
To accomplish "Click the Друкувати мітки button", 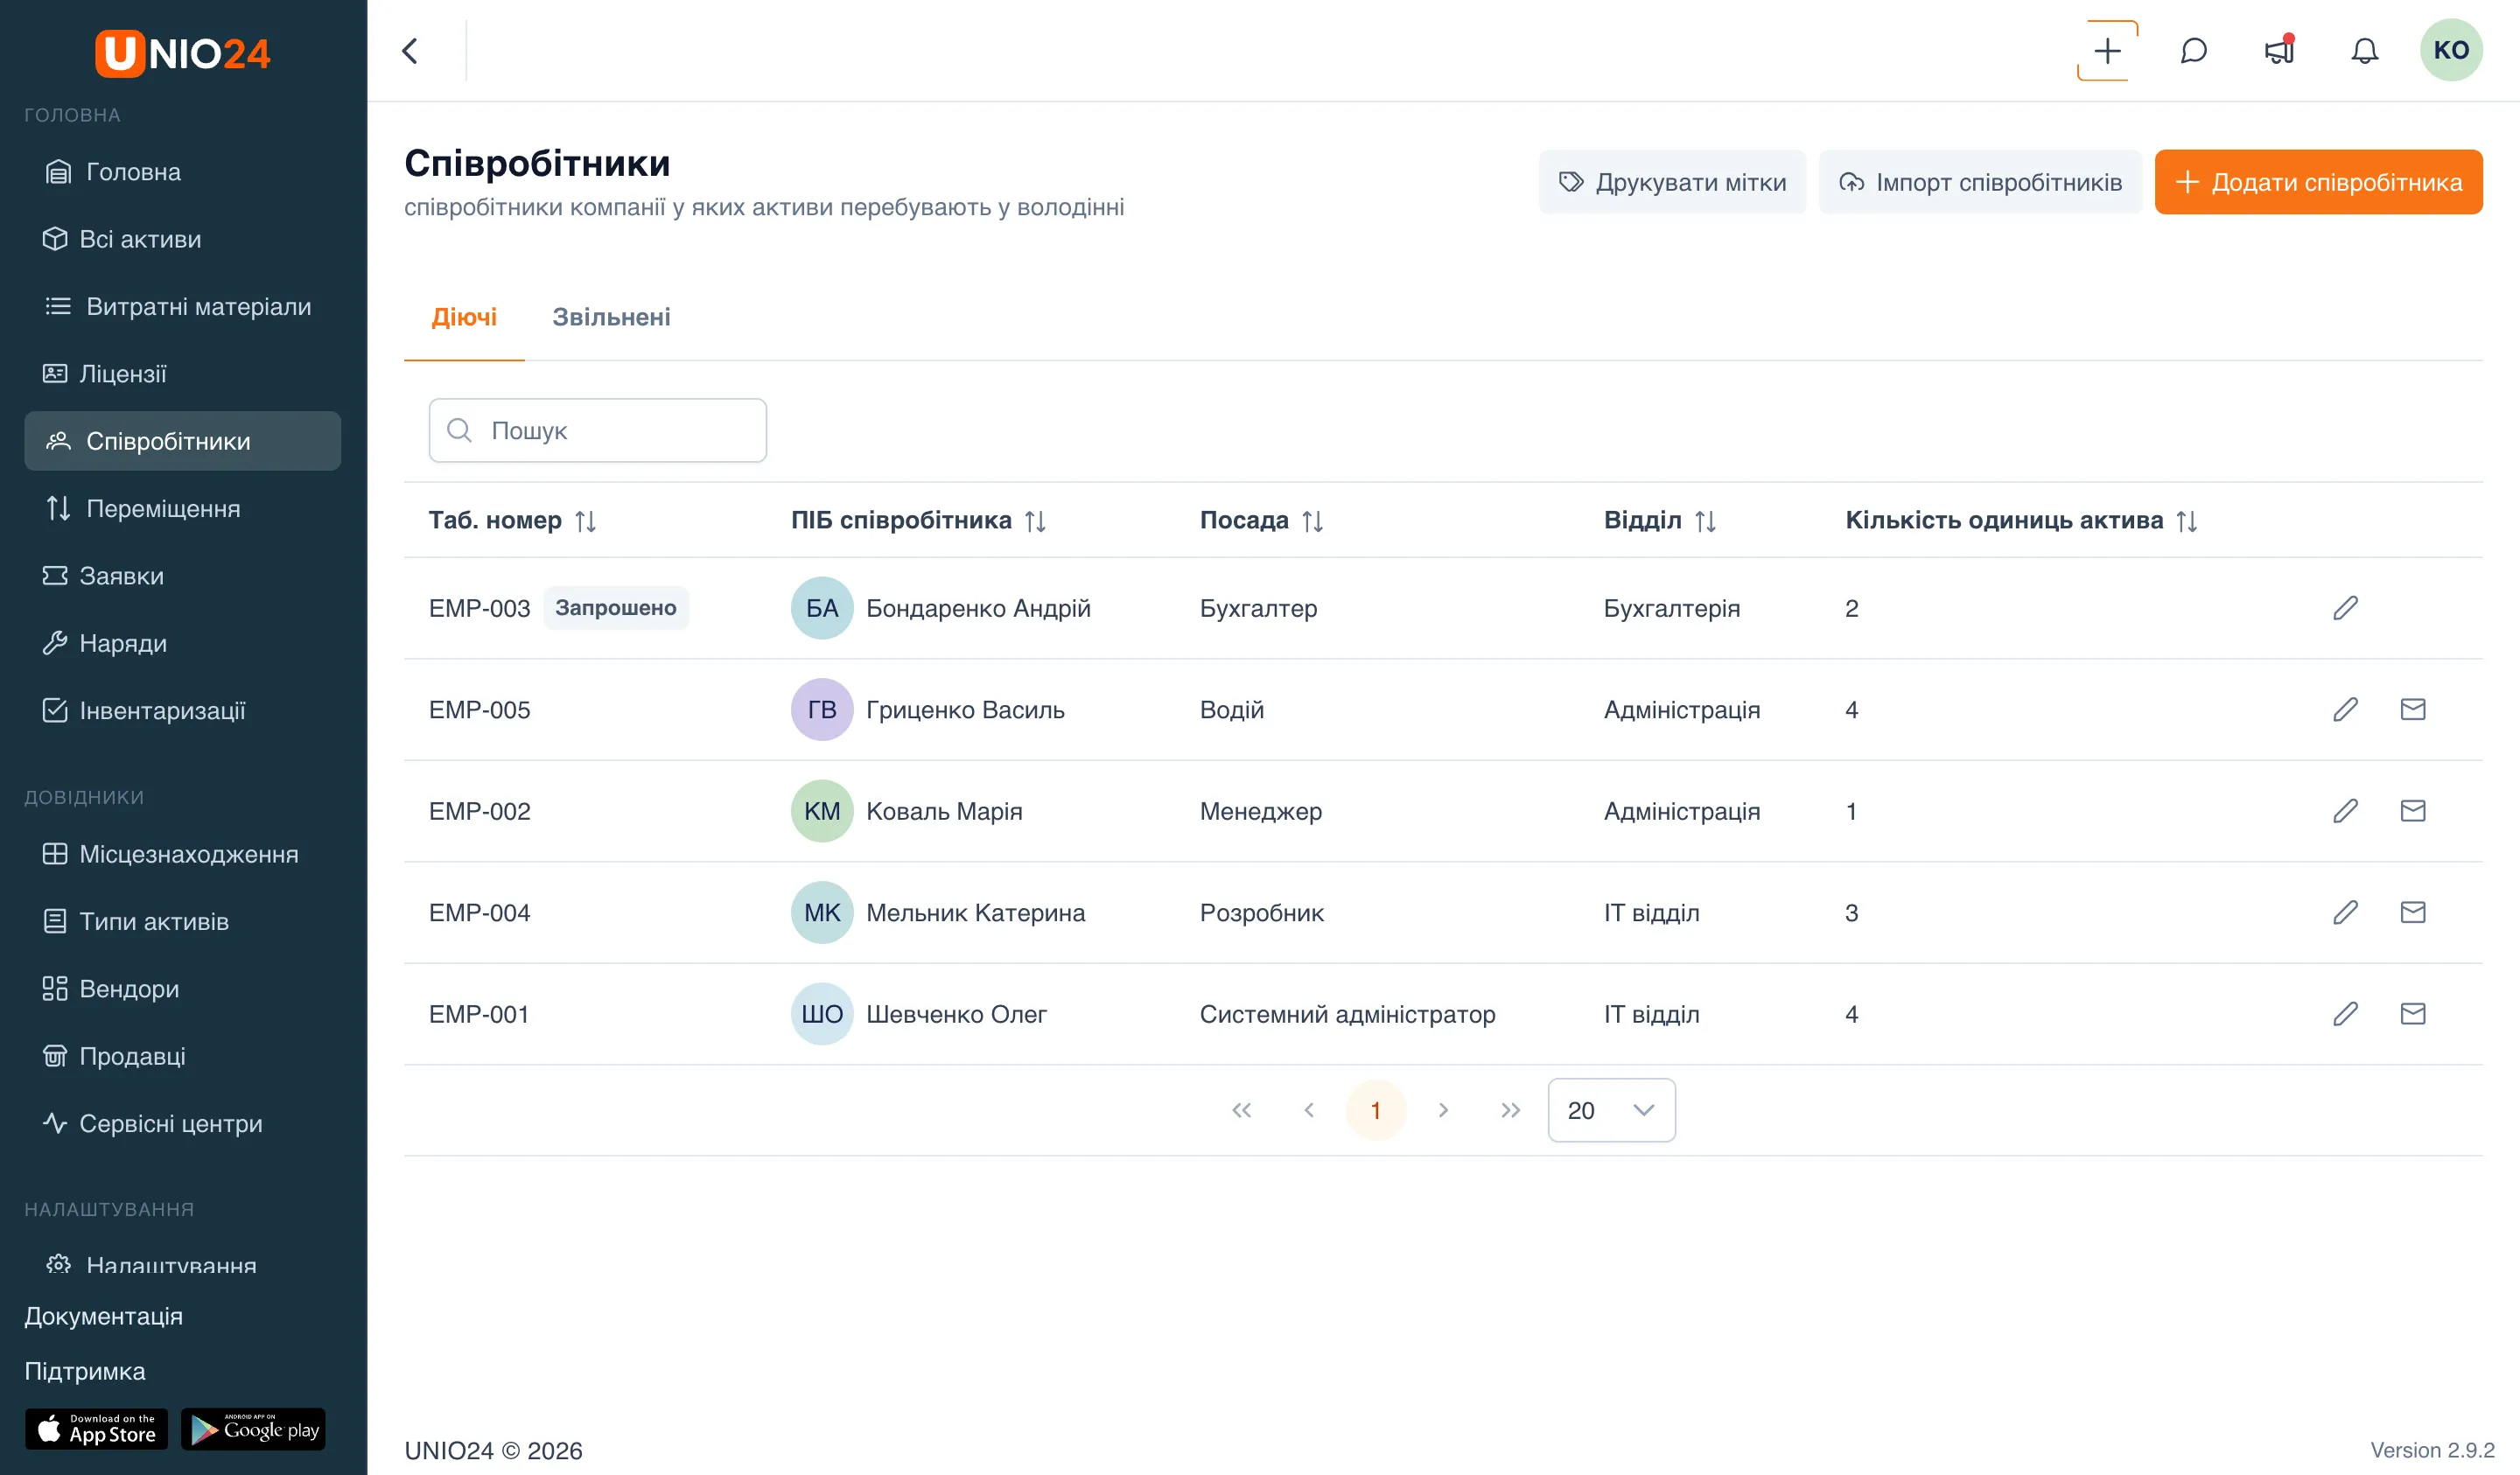I will (1672, 182).
